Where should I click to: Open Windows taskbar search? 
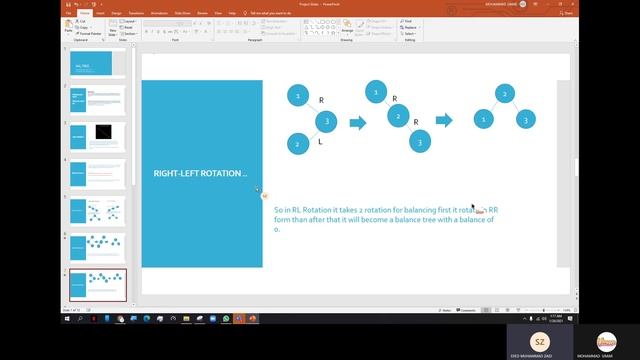[80, 319]
